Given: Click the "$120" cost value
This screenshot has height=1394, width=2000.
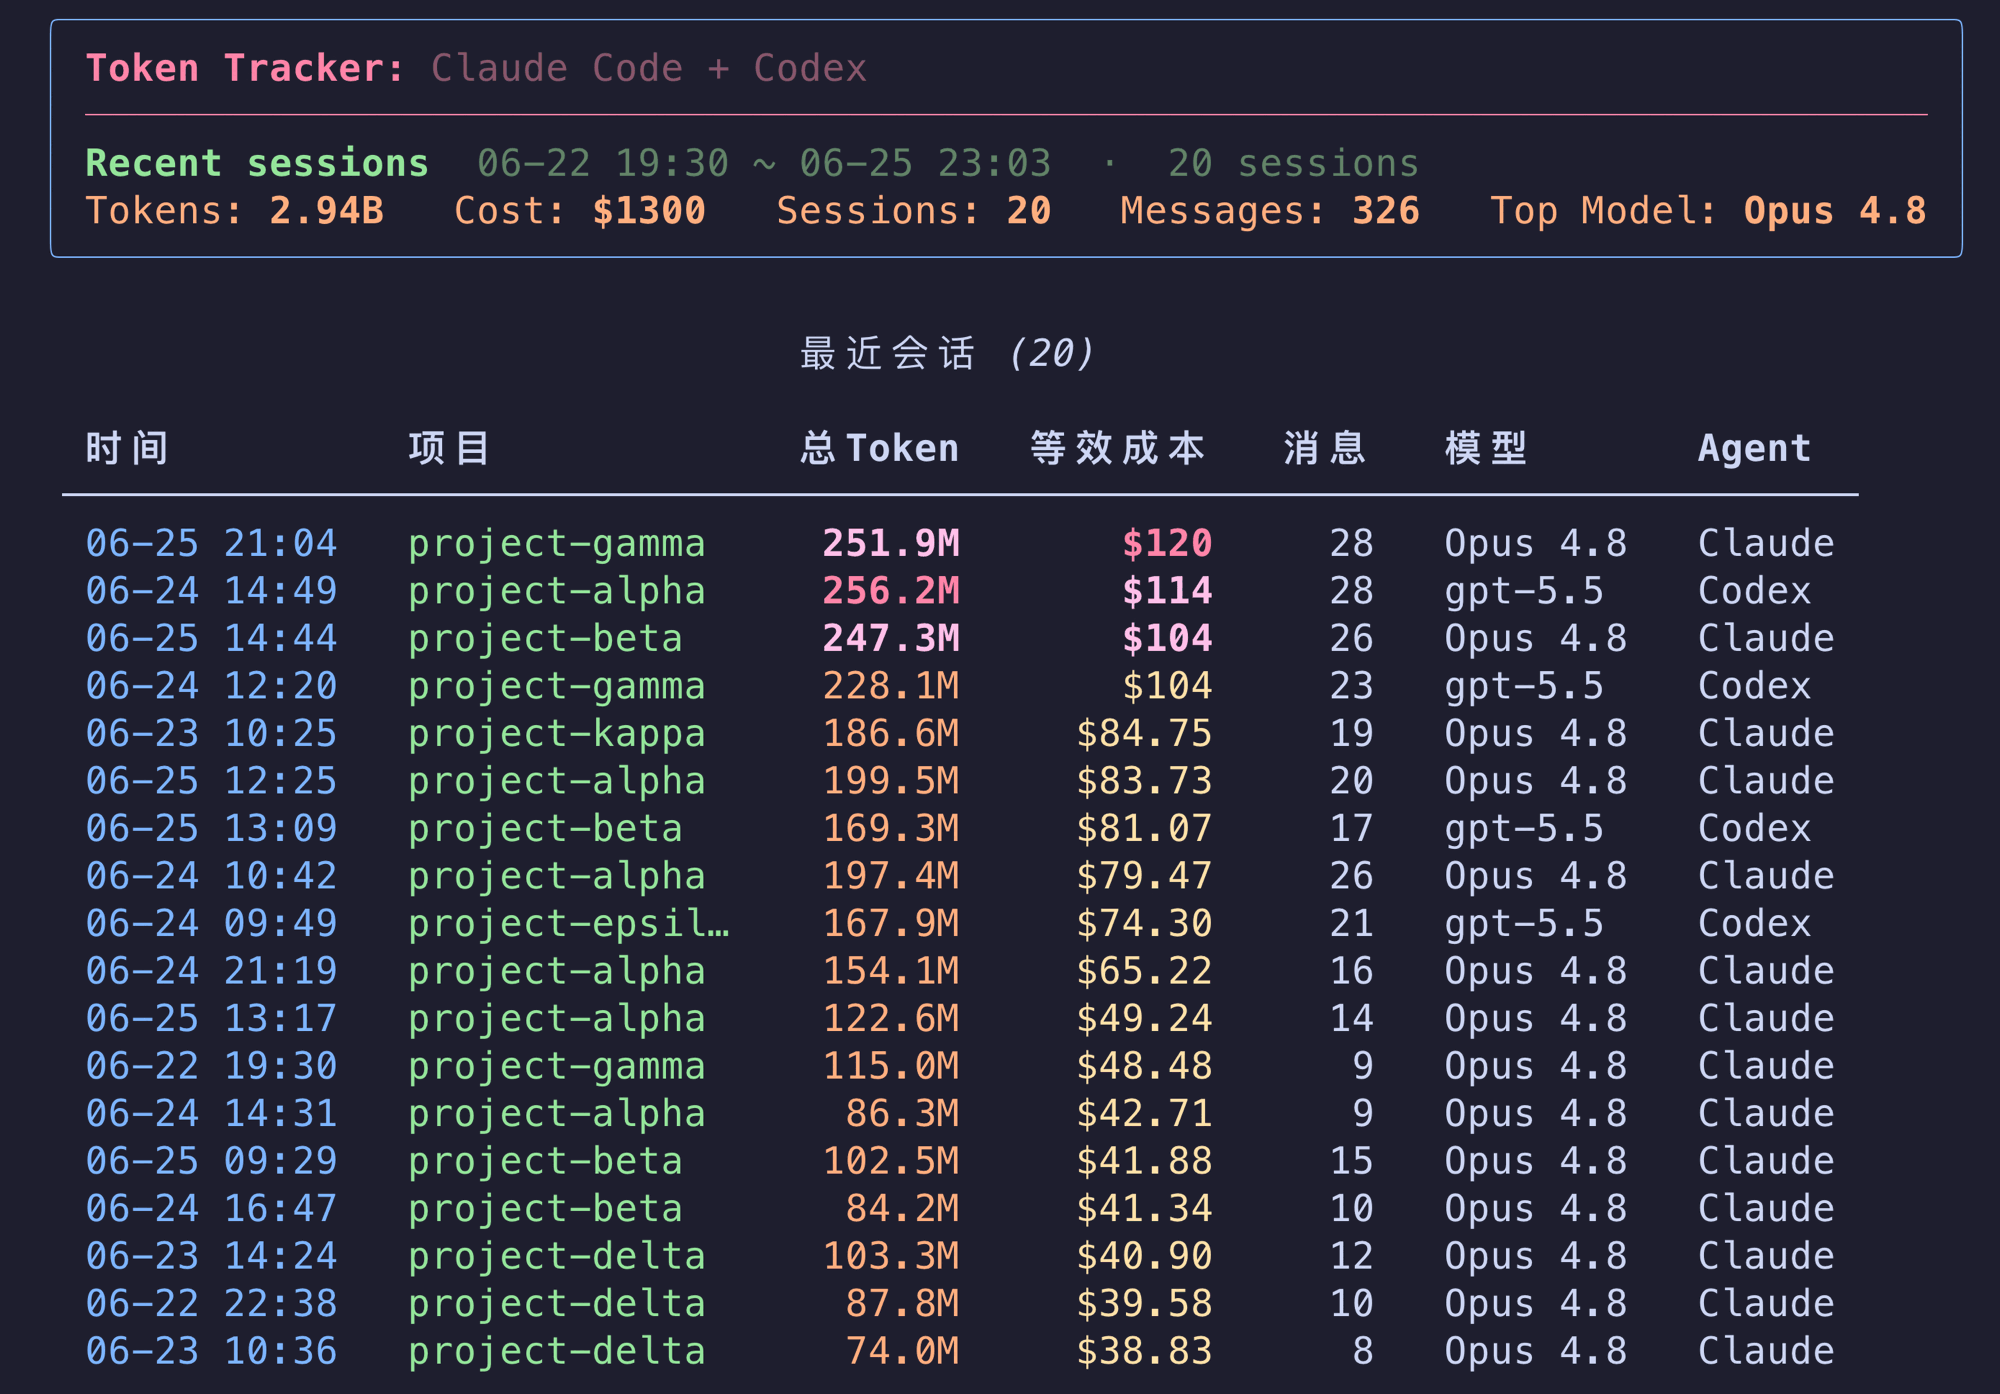Looking at the screenshot, I should (1167, 543).
